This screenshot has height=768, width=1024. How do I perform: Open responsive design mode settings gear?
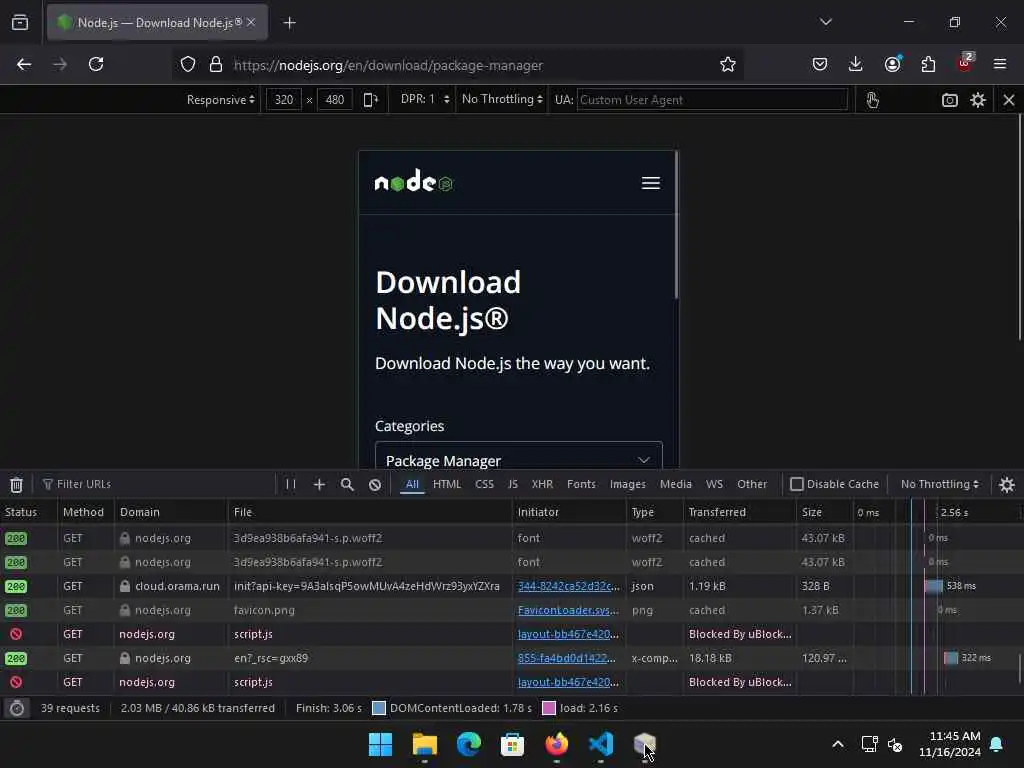click(978, 100)
